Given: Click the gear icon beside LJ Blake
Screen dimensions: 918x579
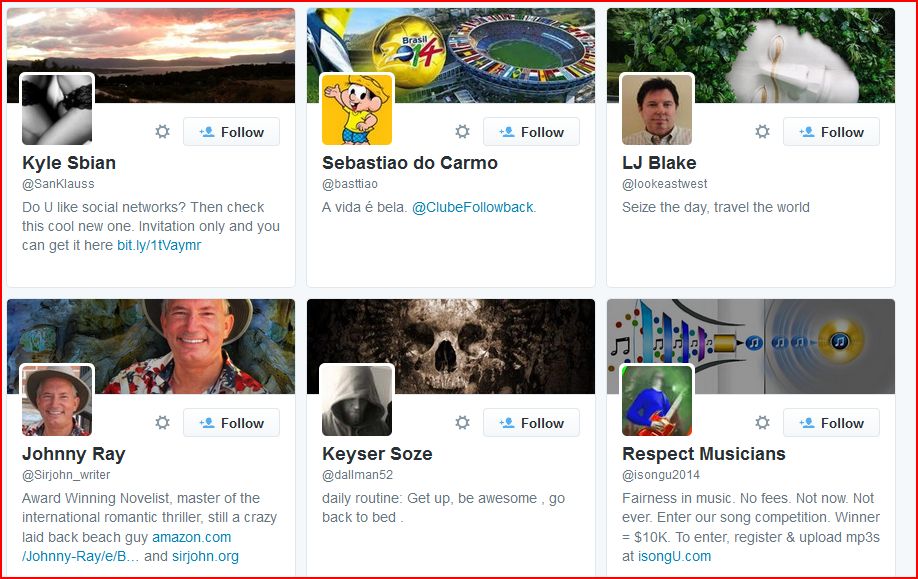Looking at the screenshot, I should 762,132.
